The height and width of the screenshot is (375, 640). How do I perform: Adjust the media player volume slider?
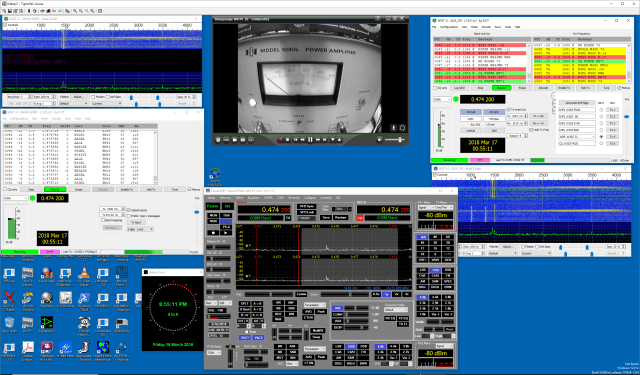point(395,140)
